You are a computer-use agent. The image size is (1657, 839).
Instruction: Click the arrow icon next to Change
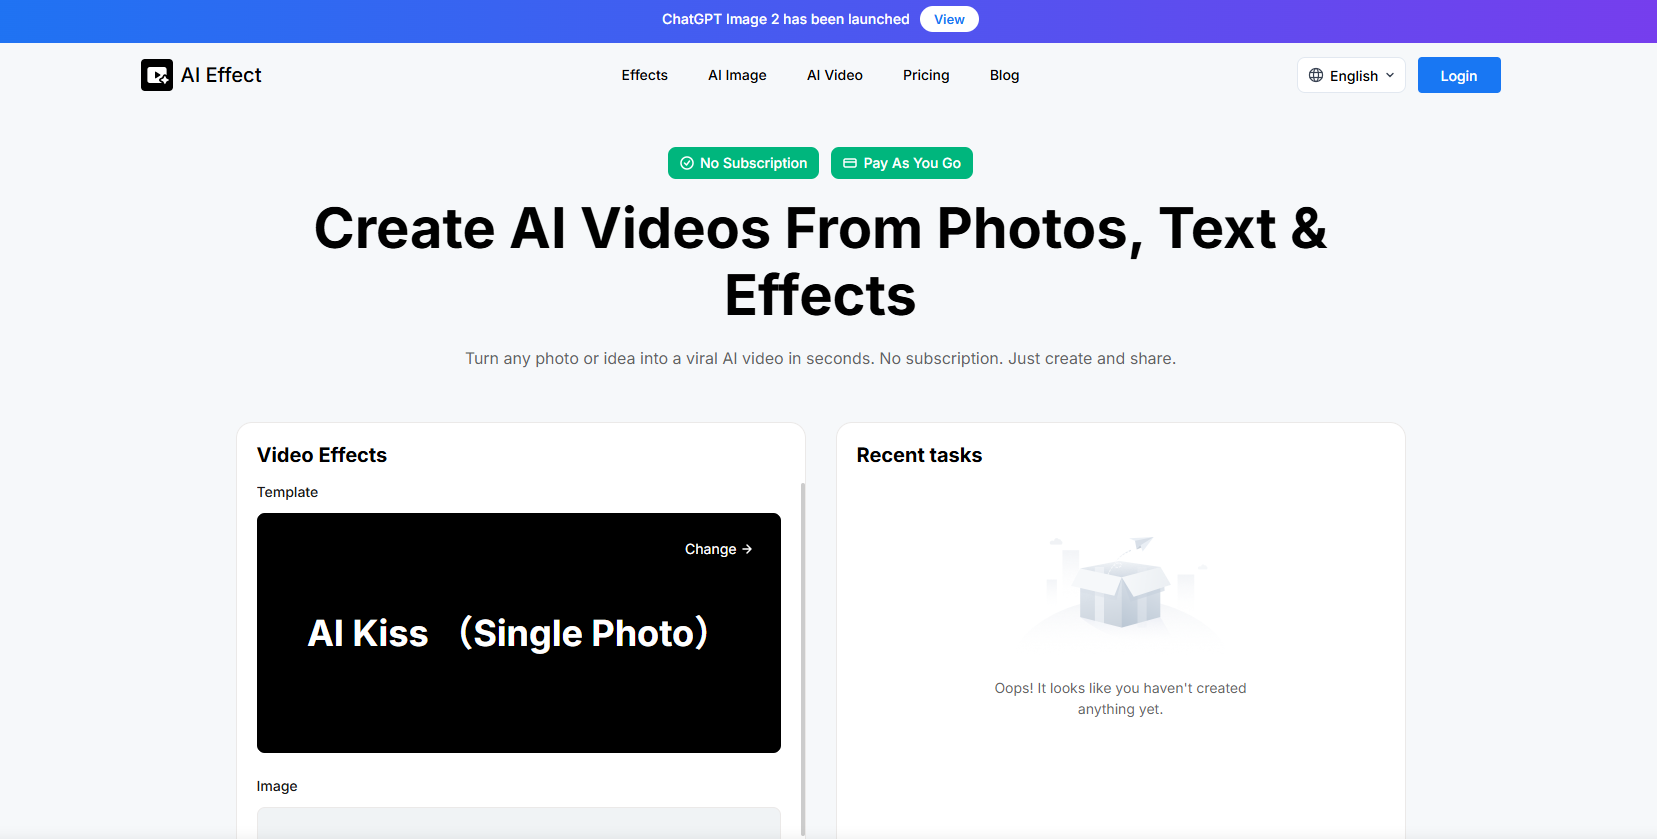[747, 549]
